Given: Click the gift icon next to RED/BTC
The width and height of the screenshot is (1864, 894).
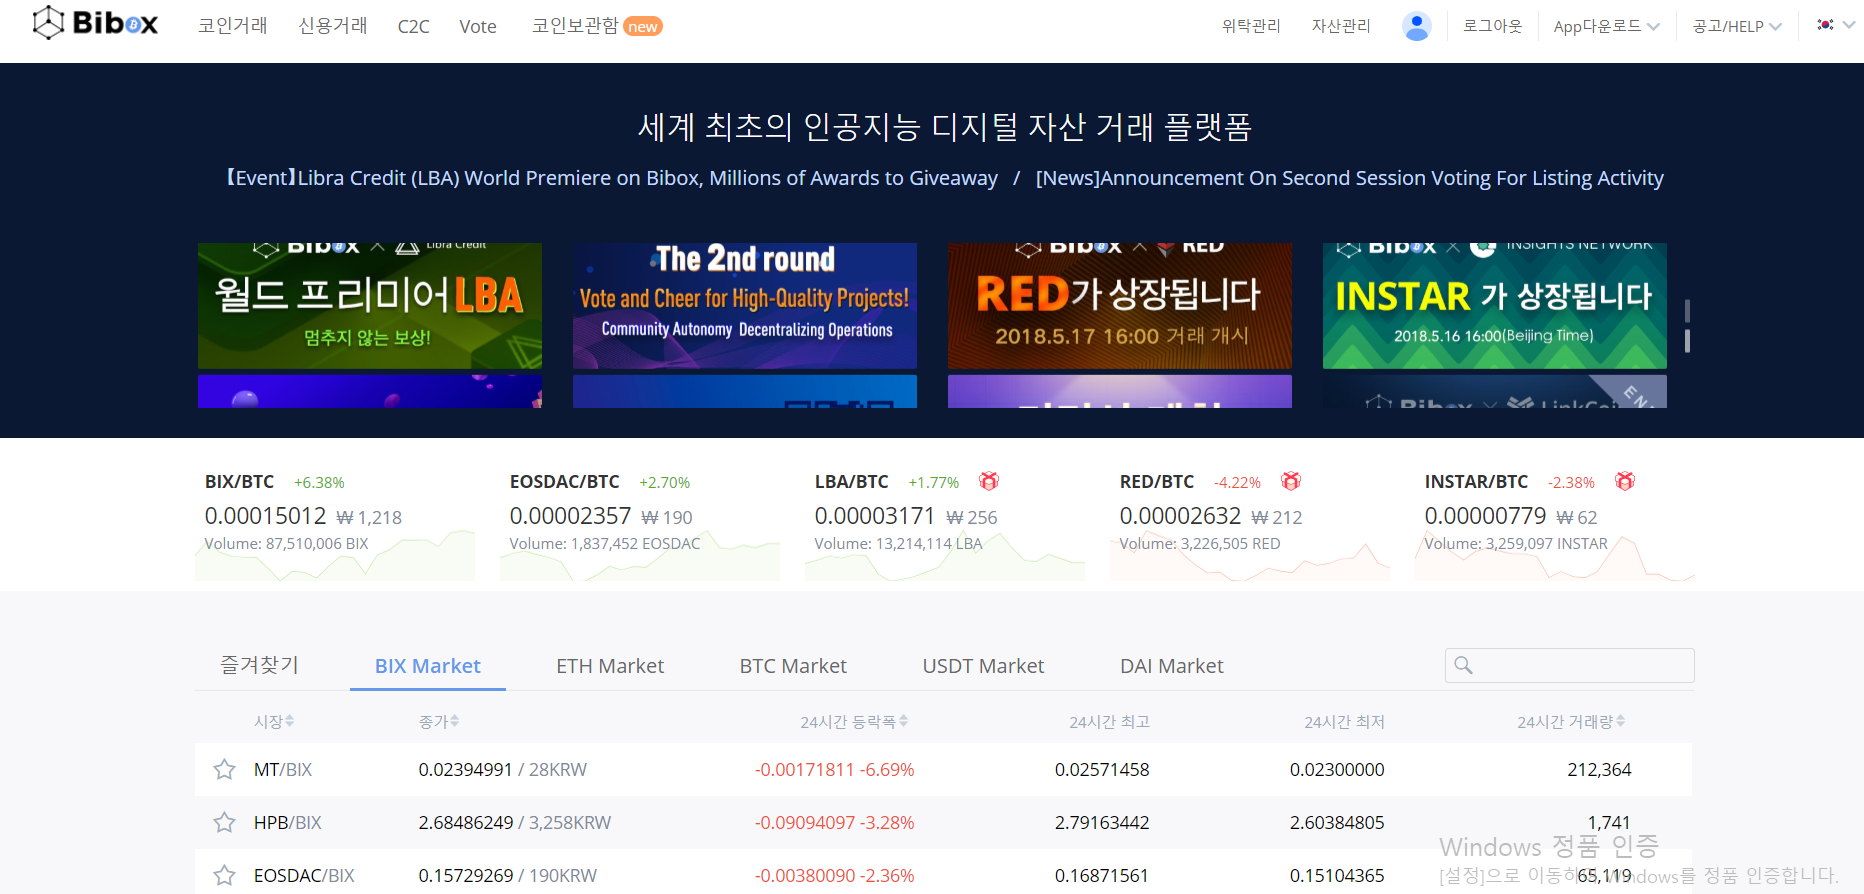Looking at the screenshot, I should (1291, 481).
